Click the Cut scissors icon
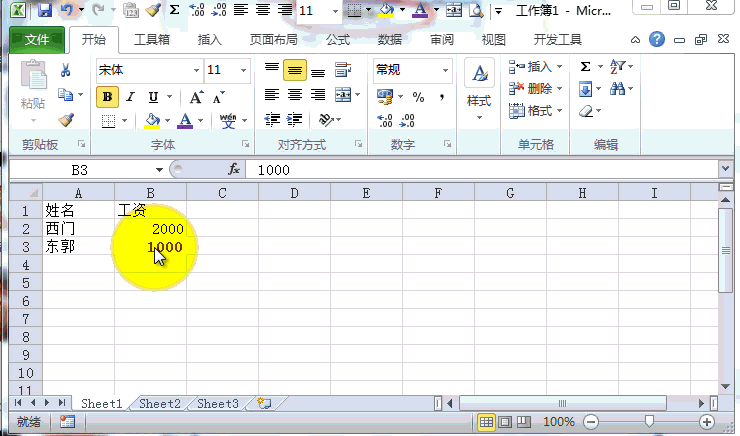The height and width of the screenshot is (436, 740). [66, 71]
